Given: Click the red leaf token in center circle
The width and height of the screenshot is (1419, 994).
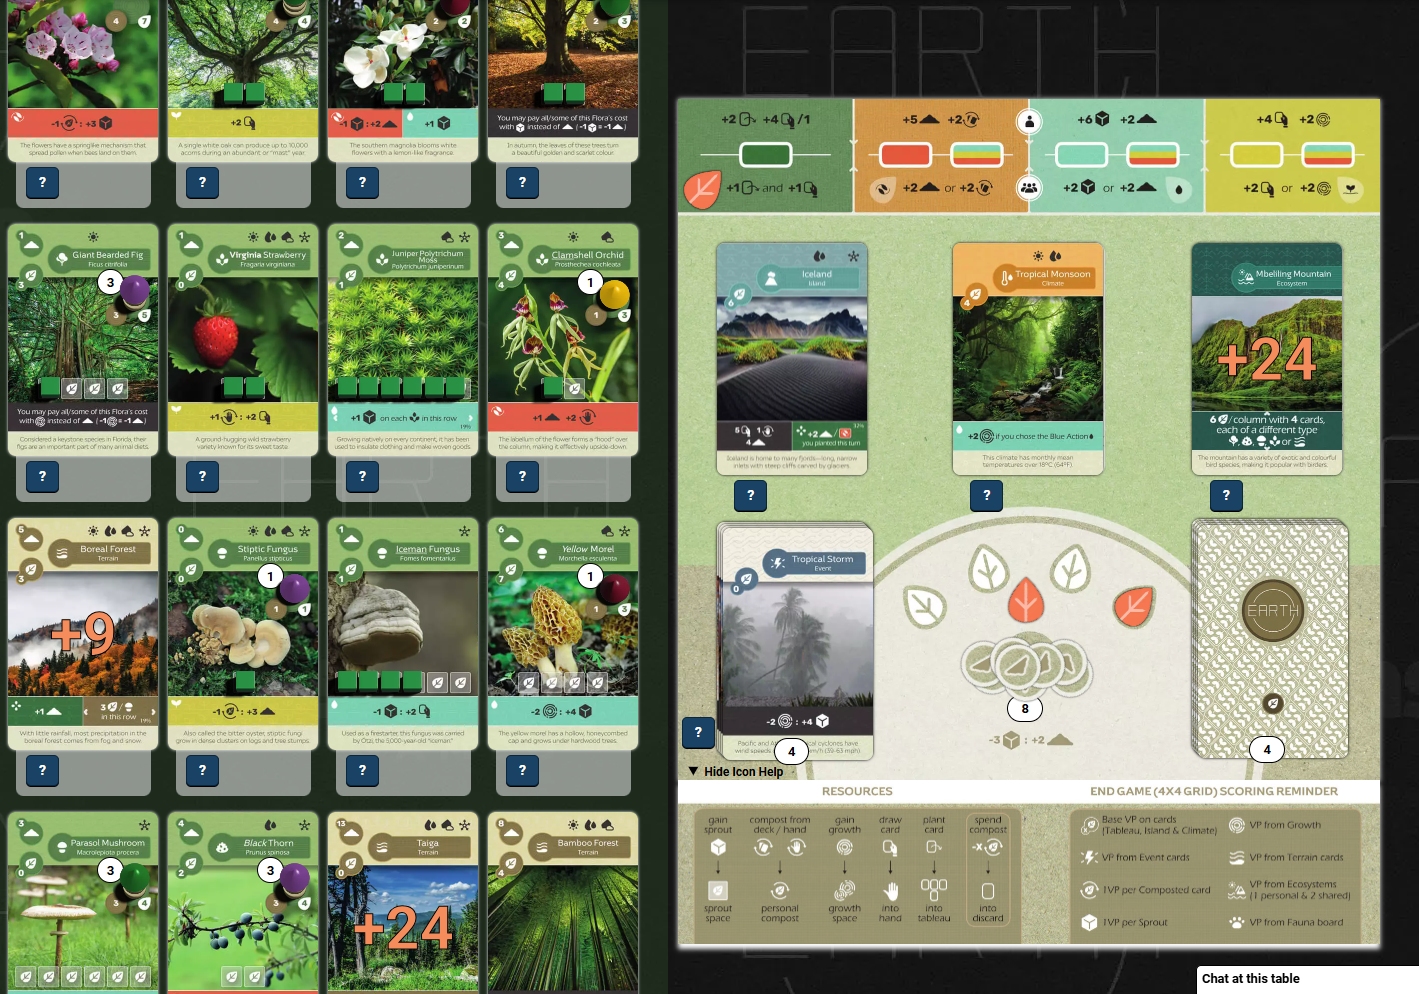Looking at the screenshot, I should 1025,600.
